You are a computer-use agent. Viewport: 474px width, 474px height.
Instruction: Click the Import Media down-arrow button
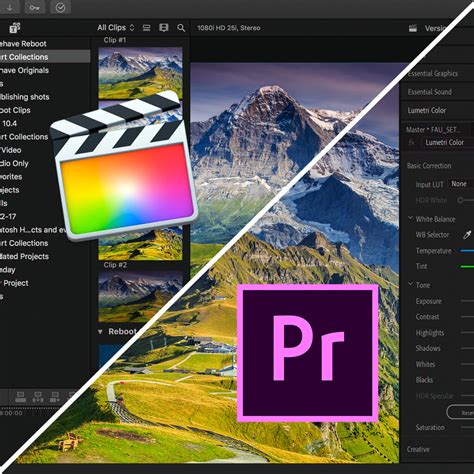tap(10, 7)
